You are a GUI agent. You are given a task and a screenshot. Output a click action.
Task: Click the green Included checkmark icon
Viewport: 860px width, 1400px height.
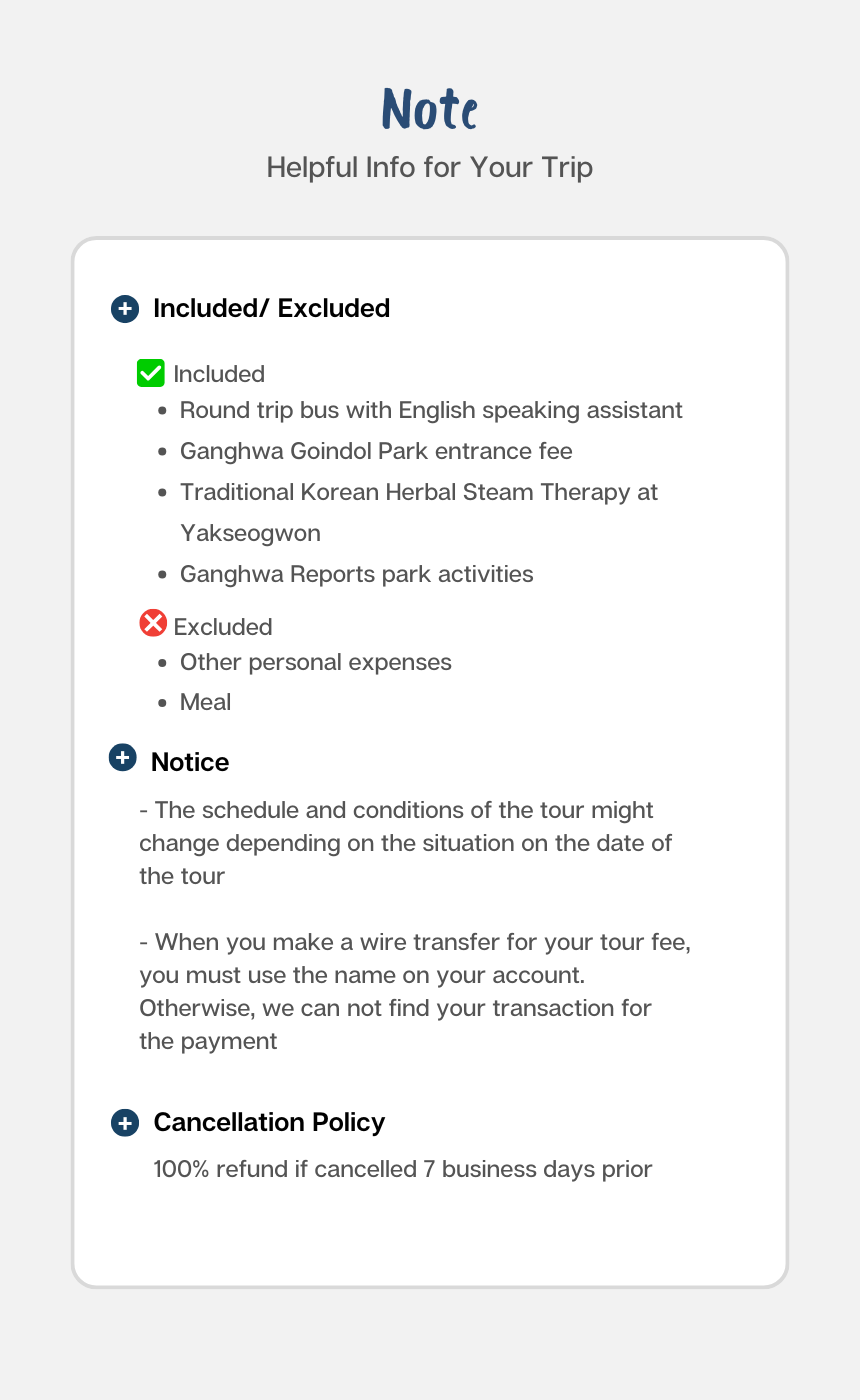point(150,374)
